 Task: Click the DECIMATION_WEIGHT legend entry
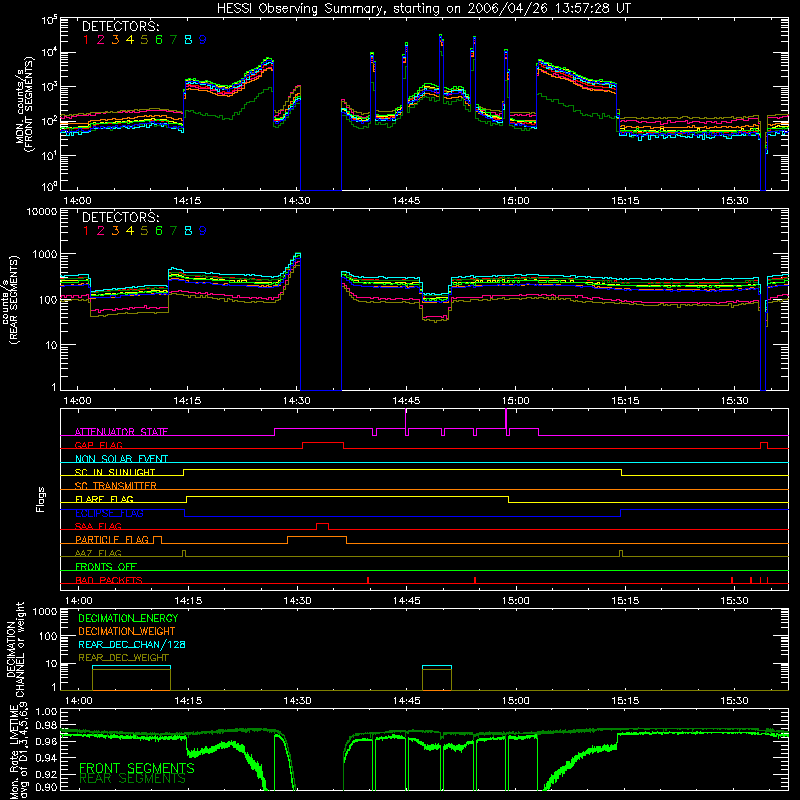(127, 631)
